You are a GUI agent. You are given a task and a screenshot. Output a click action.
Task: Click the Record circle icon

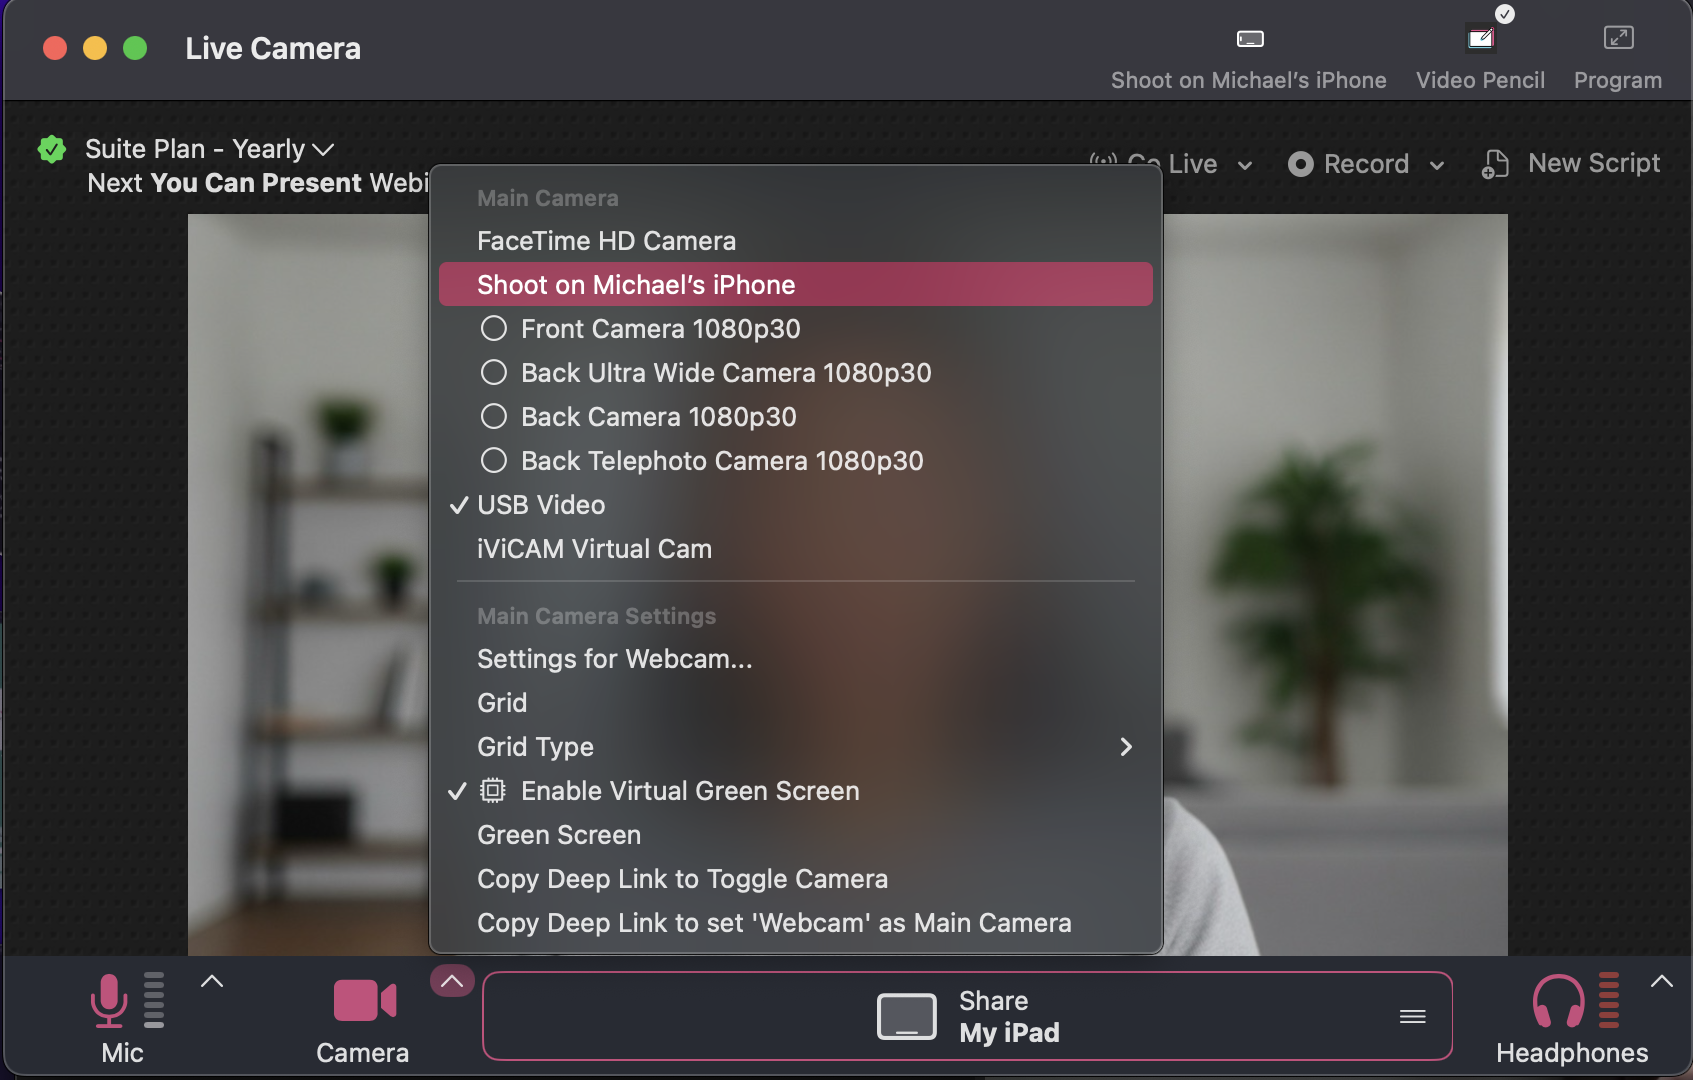[1300, 164]
